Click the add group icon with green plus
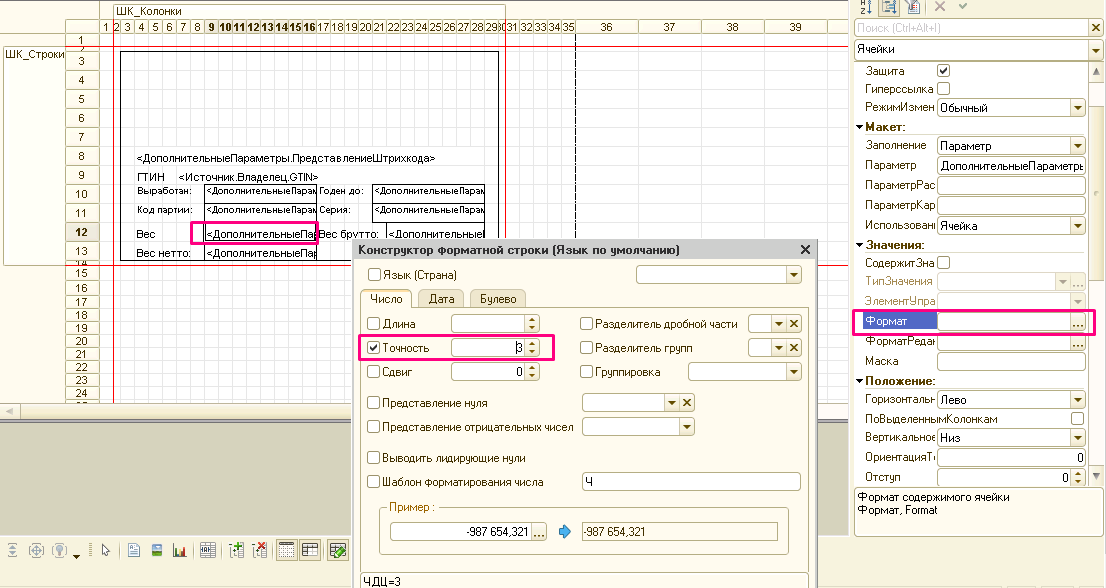Viewport: 1106px width, 588px height. [236, 551]
